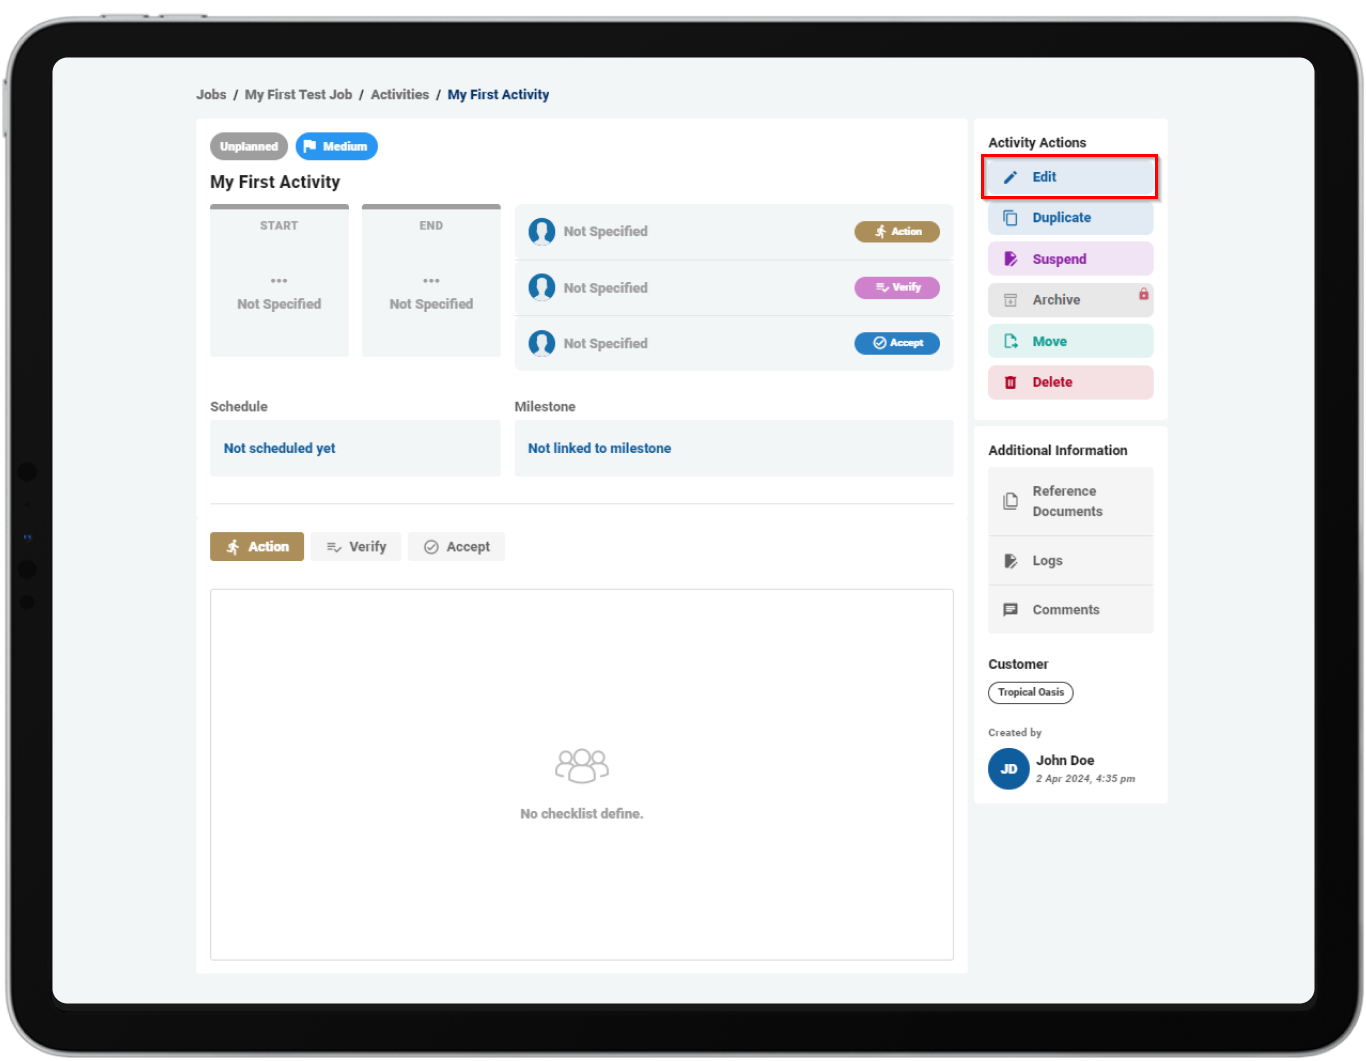Click the running figure icon on Action tab
The width and height of the screenshot is (1366, 1061).
coord(233,547)
